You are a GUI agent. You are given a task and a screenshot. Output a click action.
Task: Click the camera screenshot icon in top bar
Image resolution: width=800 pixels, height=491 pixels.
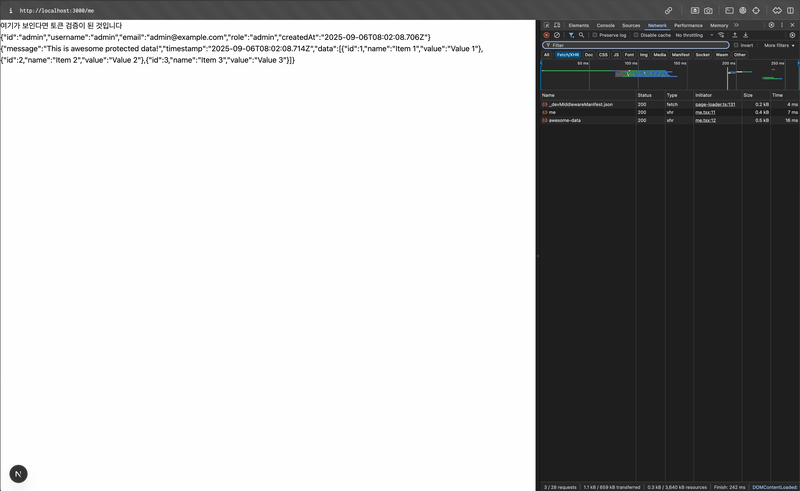[708, 10]
